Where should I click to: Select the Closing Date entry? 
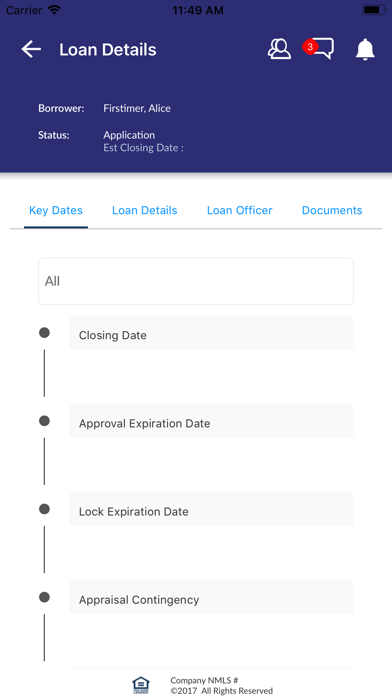click(x=211, y=332)
